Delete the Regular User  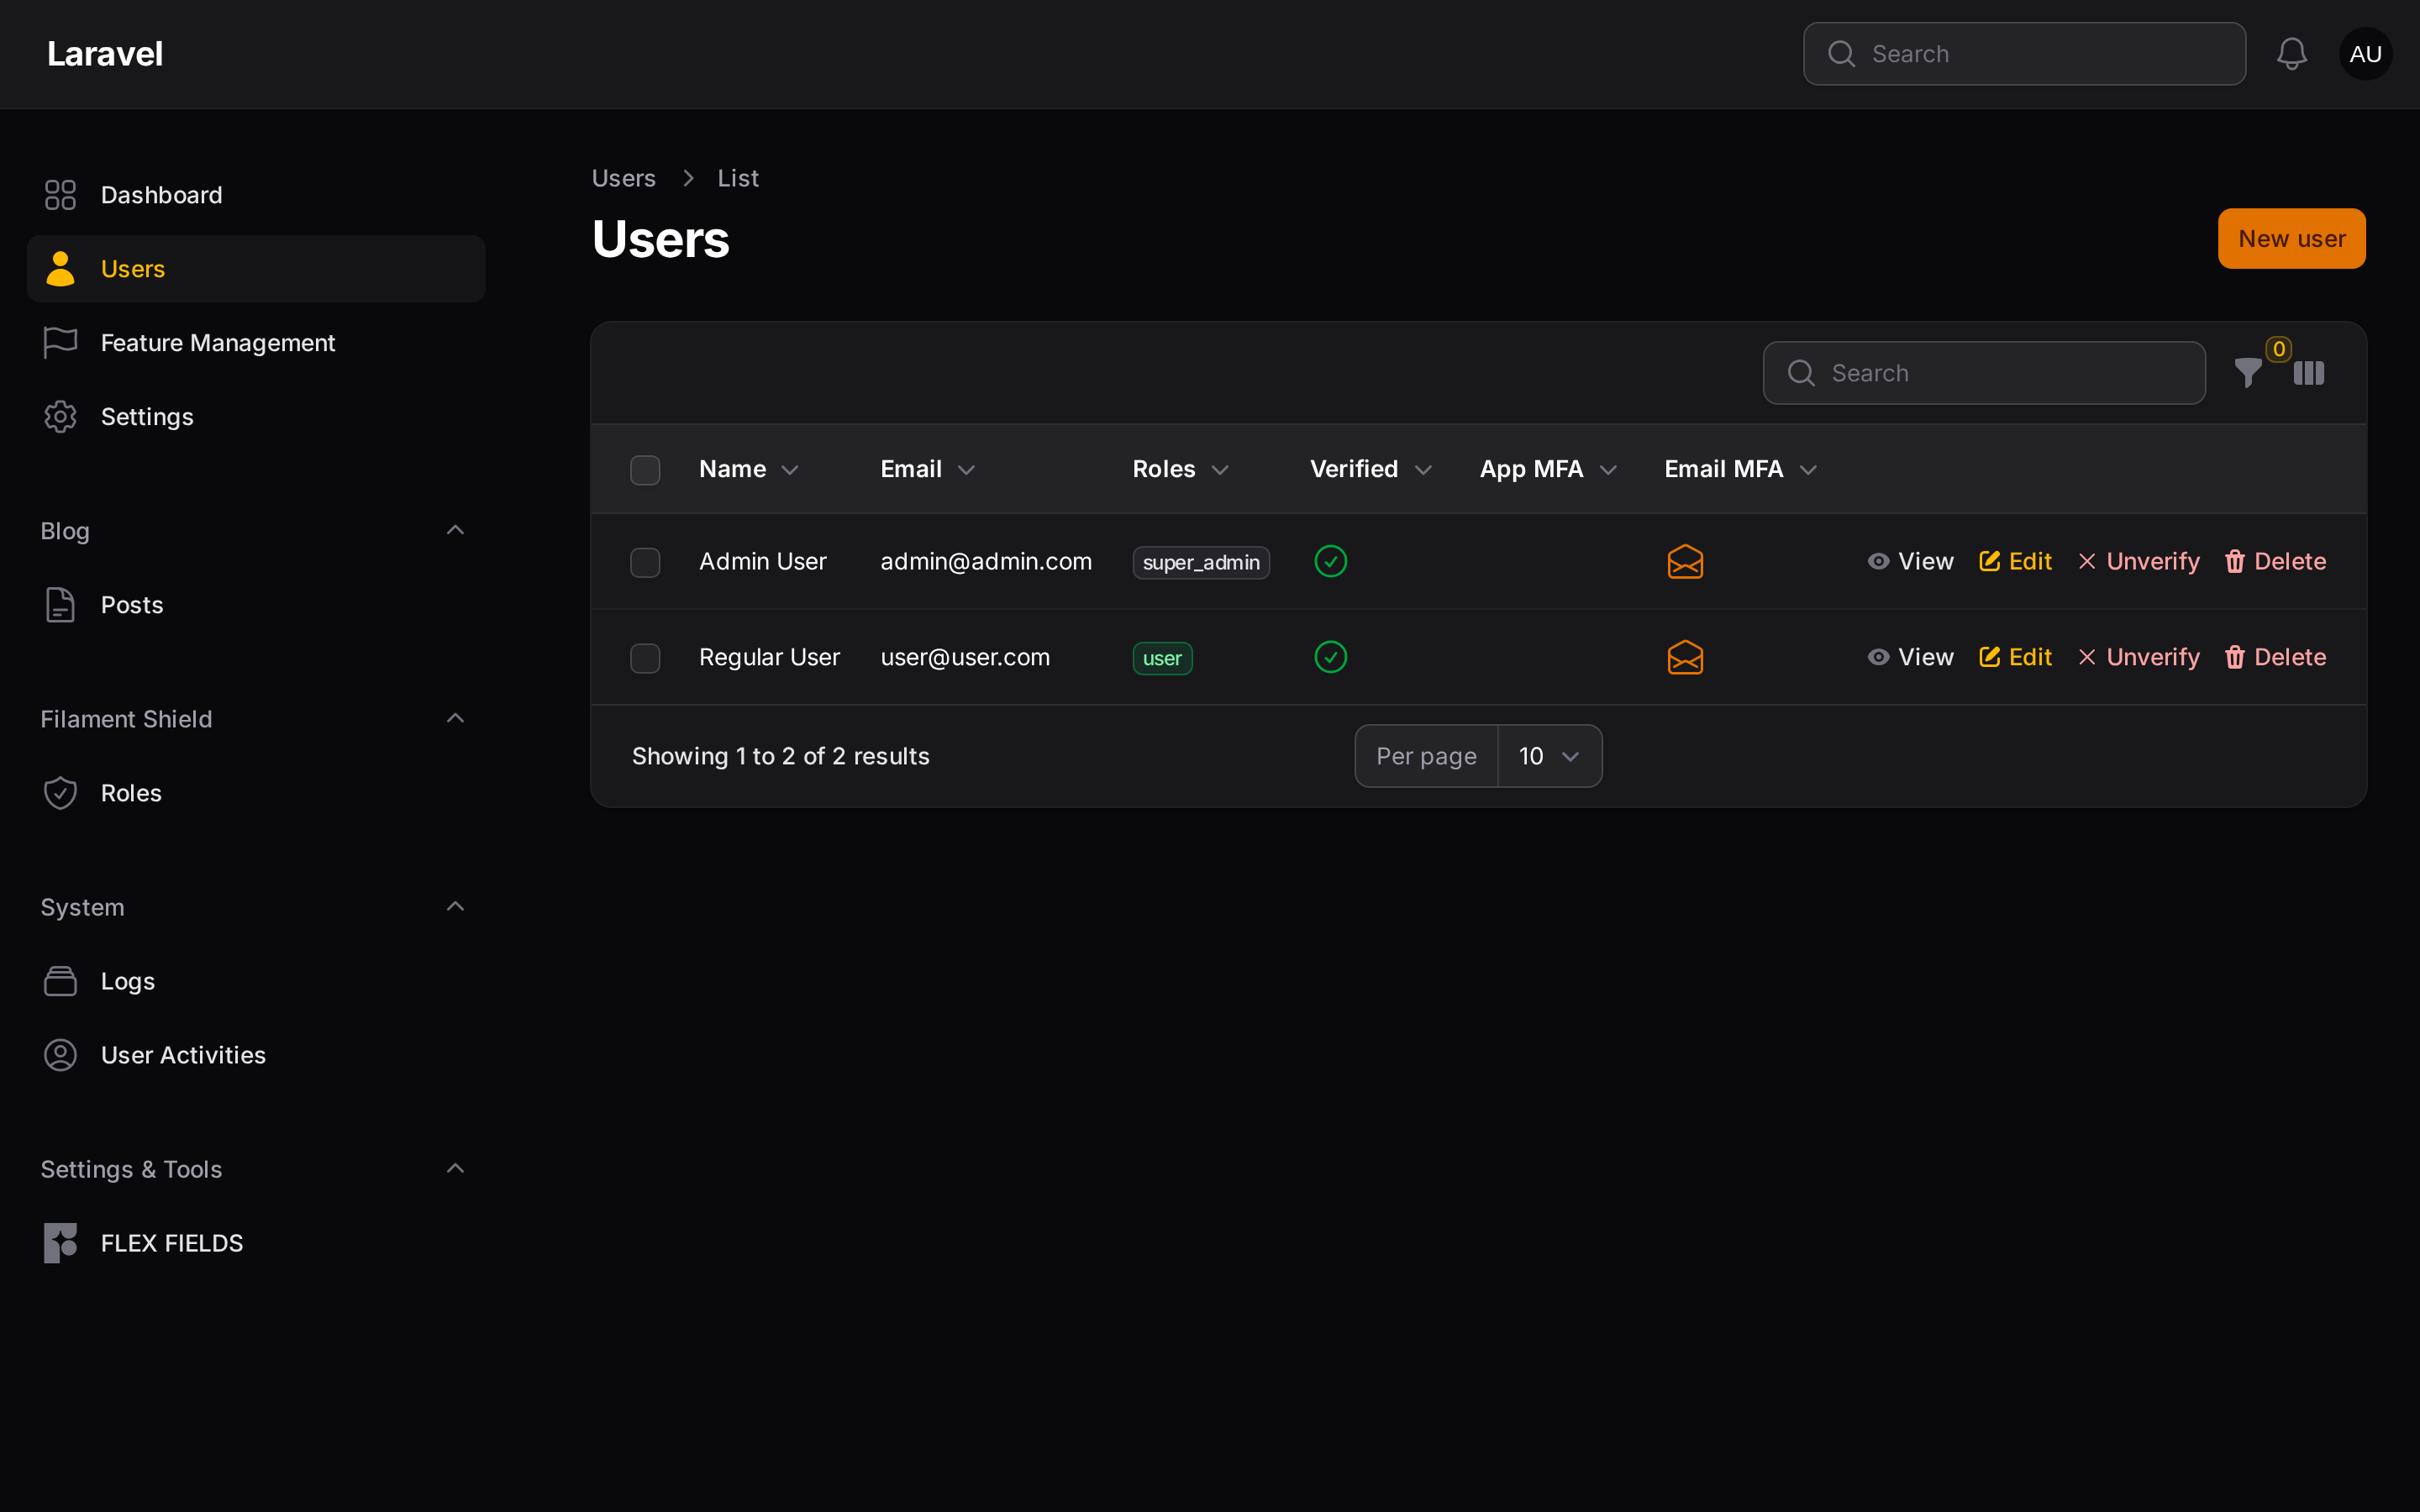(2275, 657)
